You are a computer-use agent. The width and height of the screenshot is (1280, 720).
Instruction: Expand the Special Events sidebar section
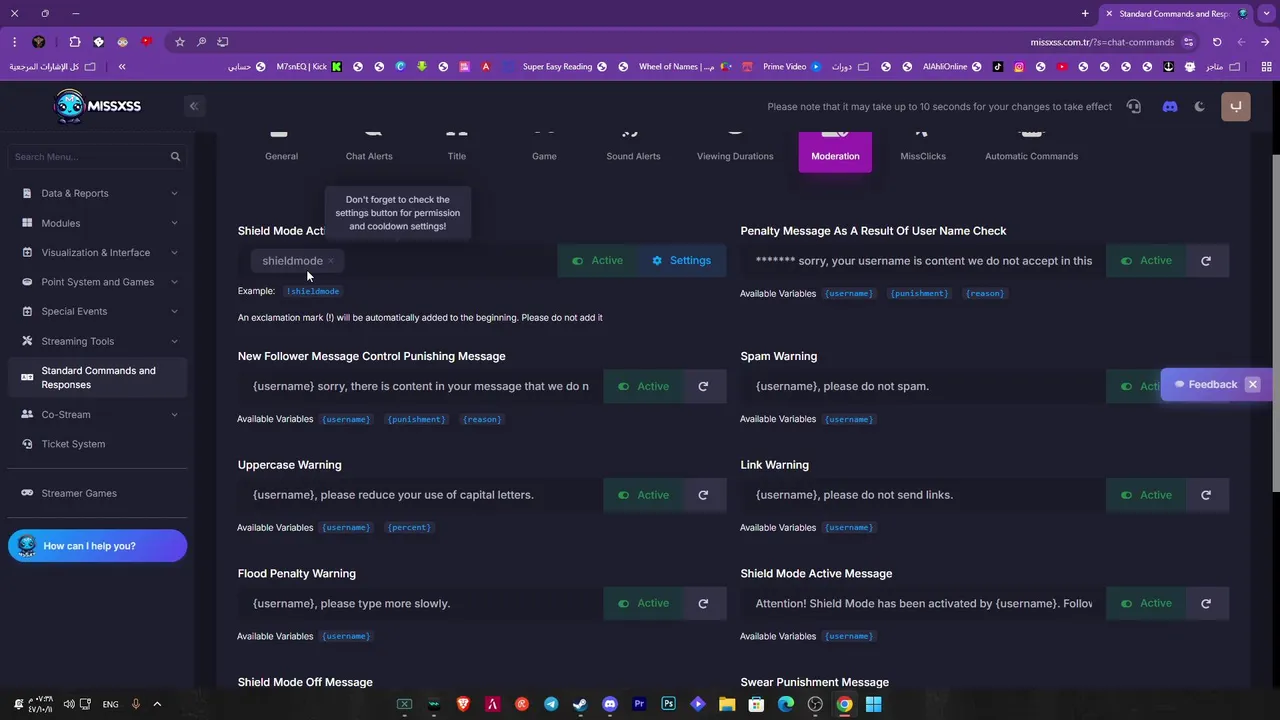98,312
